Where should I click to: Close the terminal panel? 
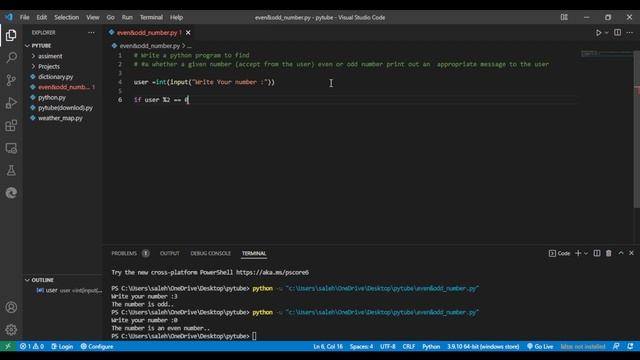point(631,253)
